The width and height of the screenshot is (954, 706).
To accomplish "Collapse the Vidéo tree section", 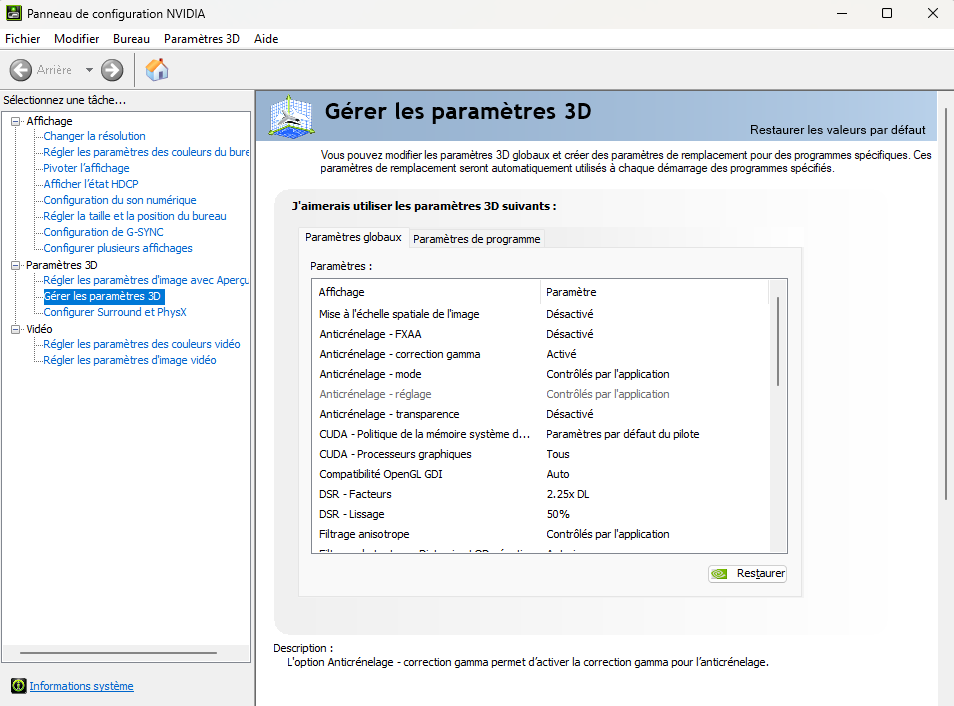I will (x=16, y=329).
